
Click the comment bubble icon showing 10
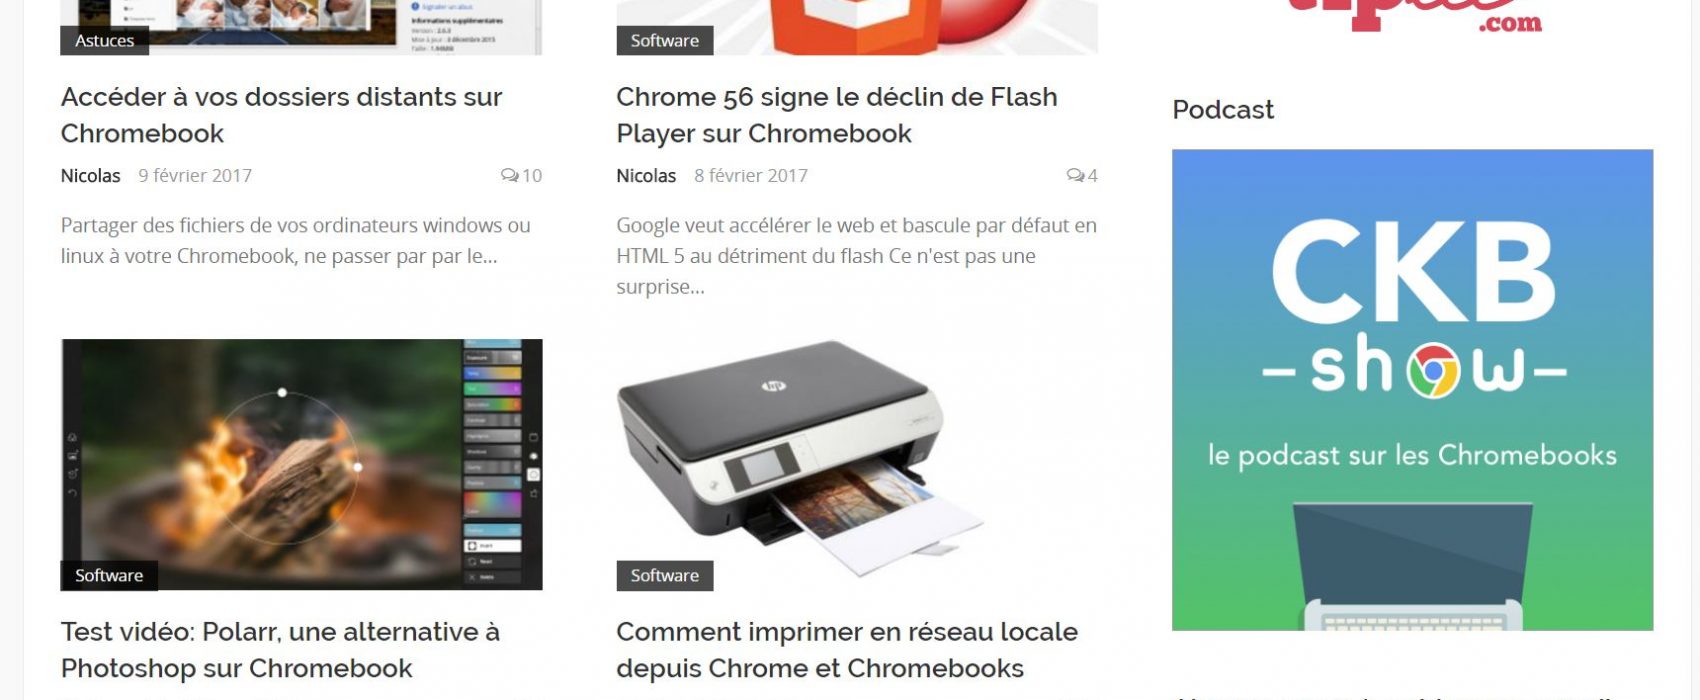point(510,176)
